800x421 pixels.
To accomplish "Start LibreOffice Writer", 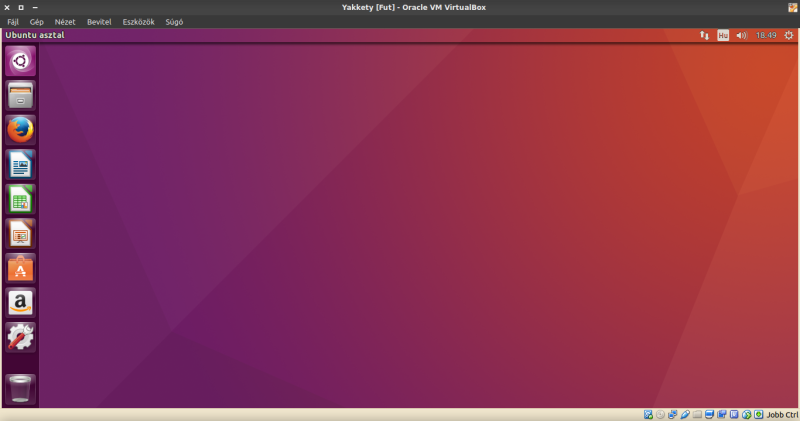I will (x=21, y=165).
